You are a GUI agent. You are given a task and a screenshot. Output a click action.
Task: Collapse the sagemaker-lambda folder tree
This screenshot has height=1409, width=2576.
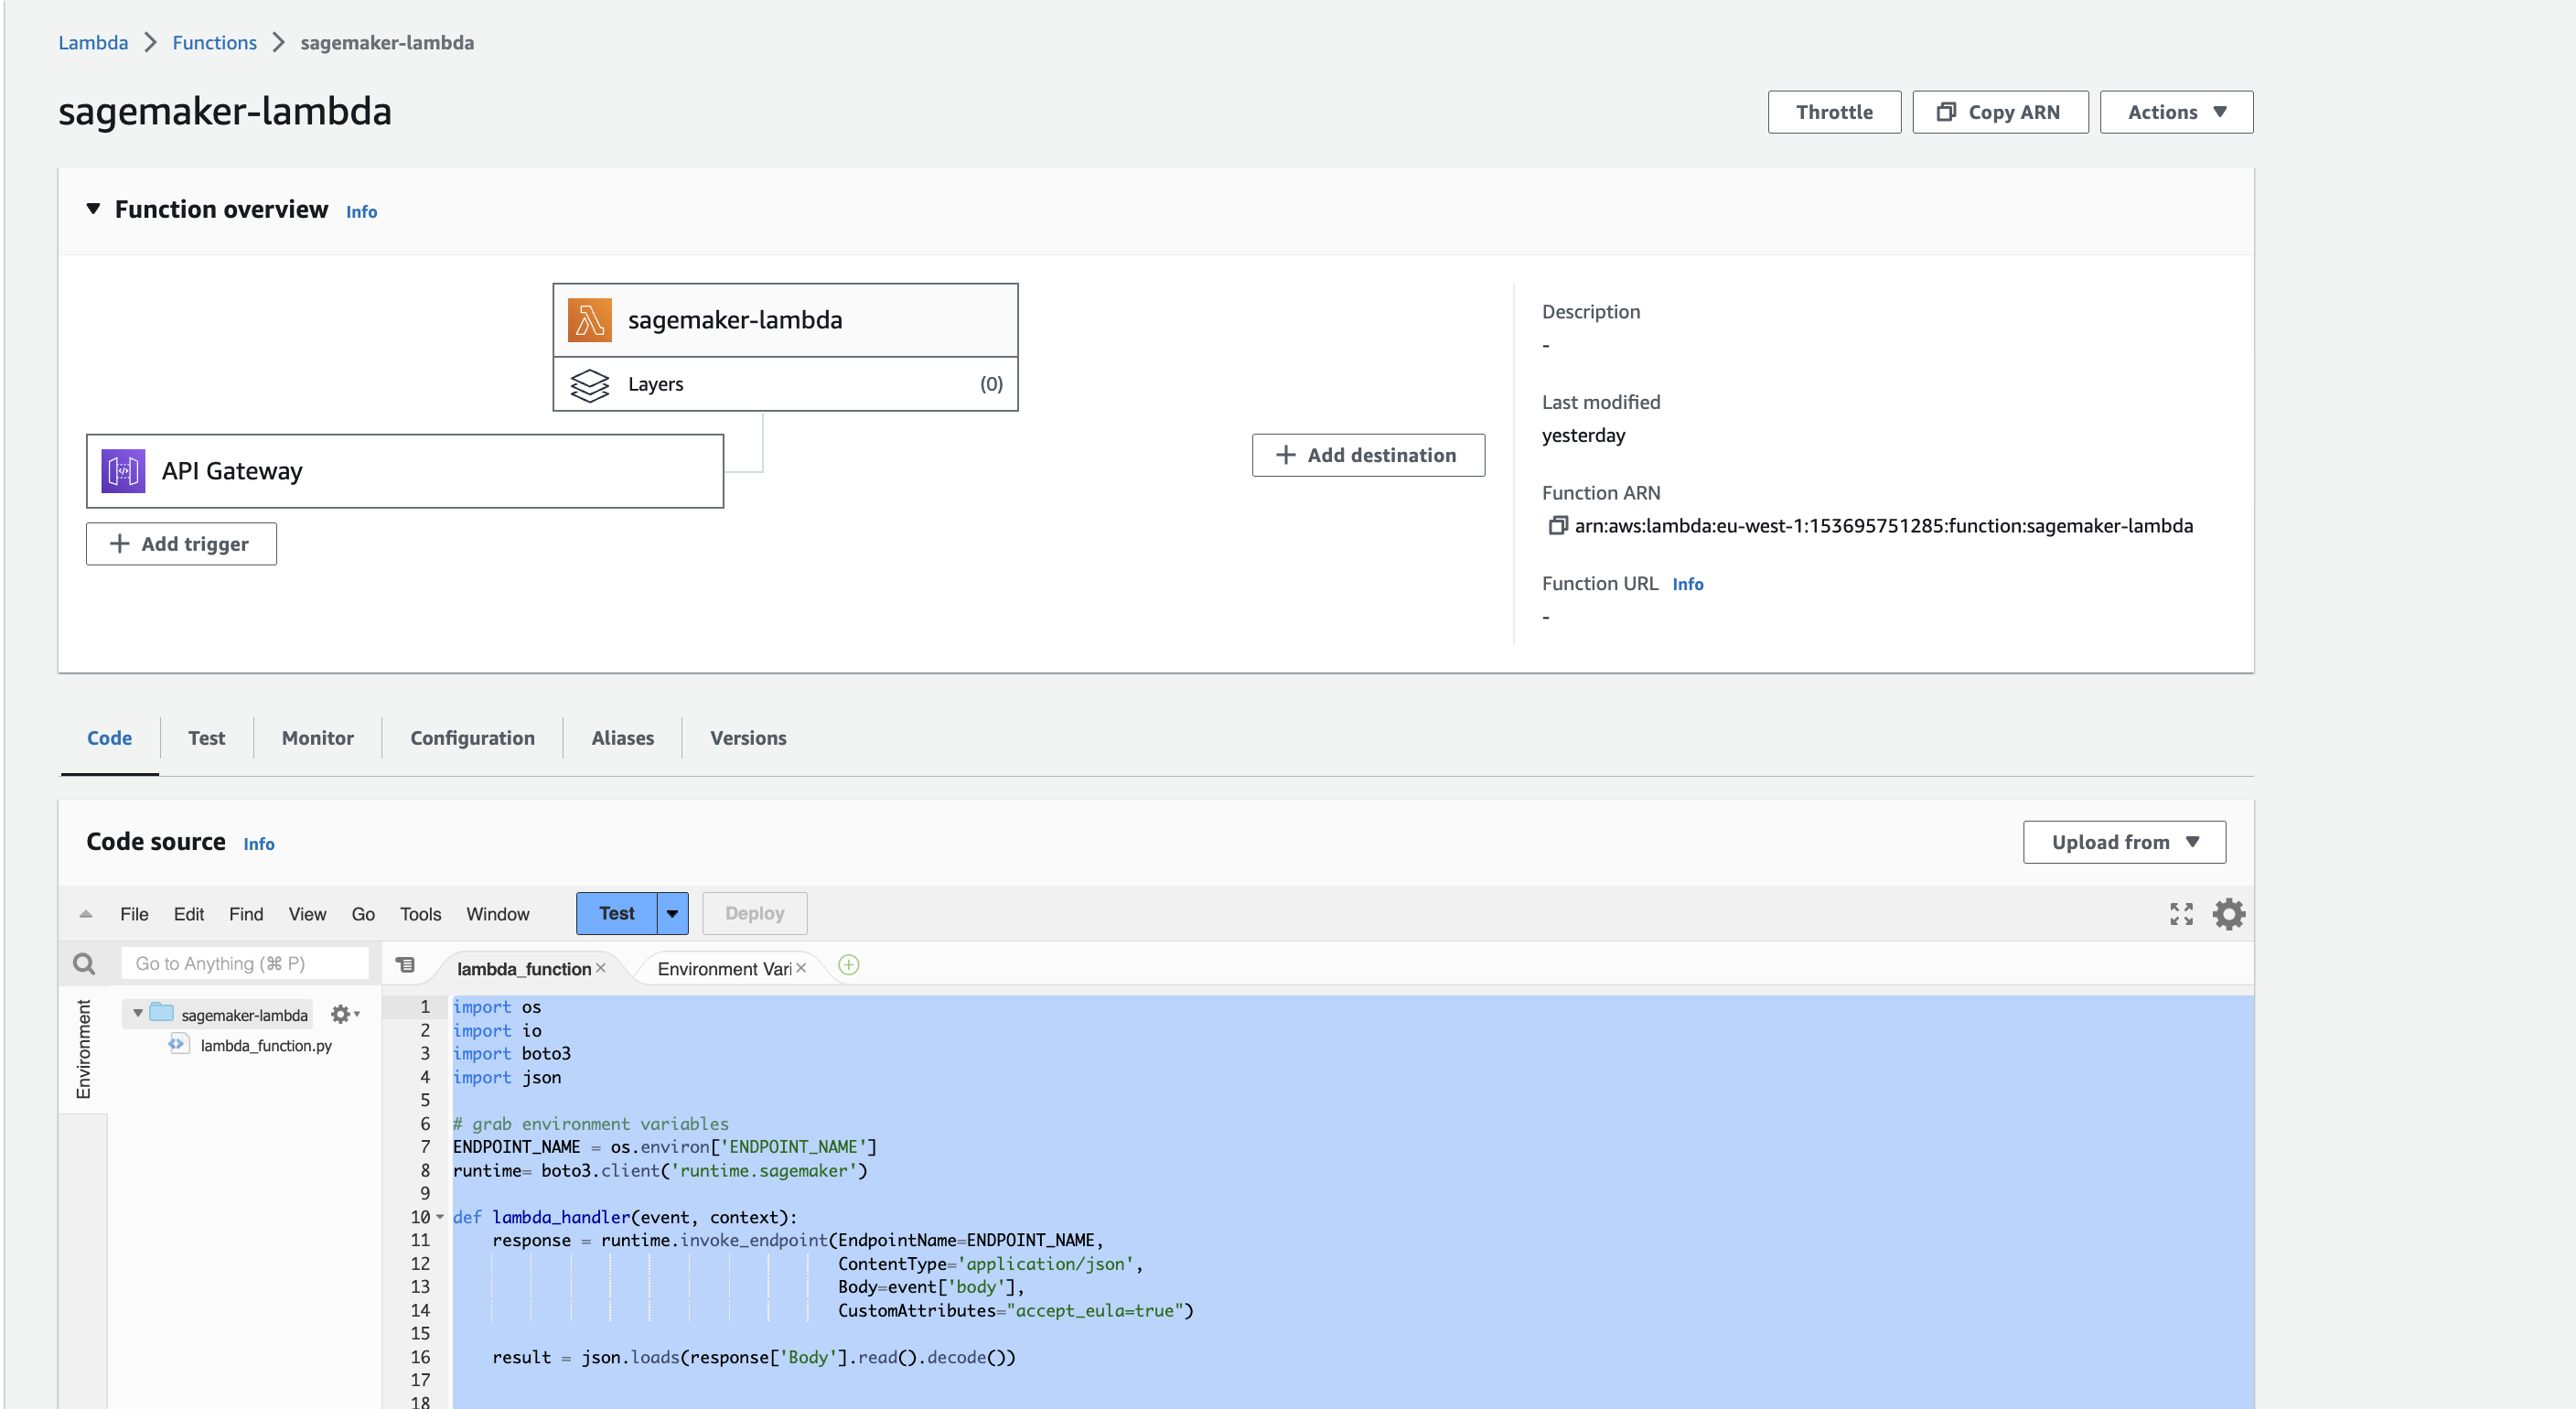coord(138,1014)
